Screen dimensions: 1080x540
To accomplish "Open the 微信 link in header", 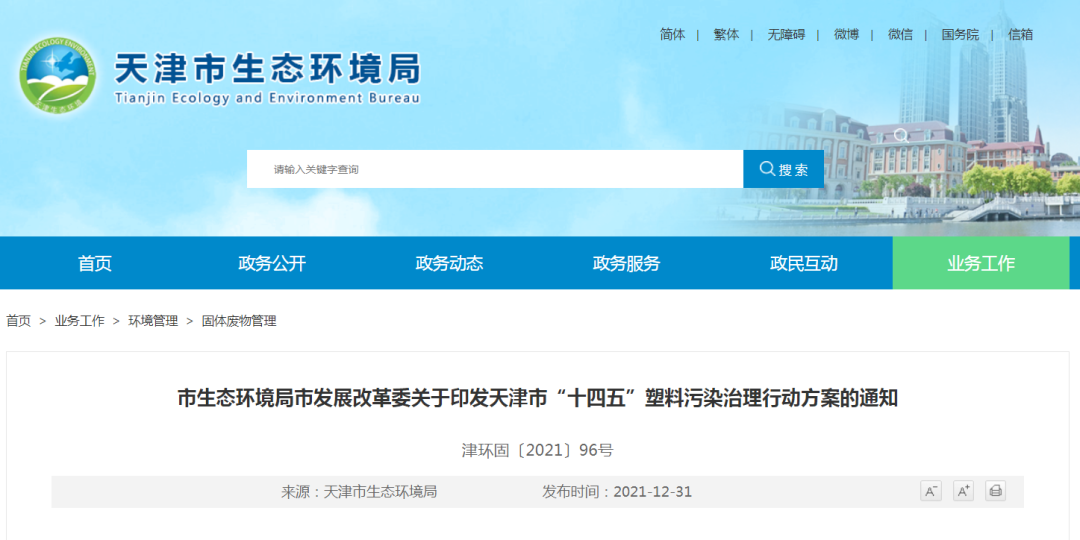I will pos(900,34).
